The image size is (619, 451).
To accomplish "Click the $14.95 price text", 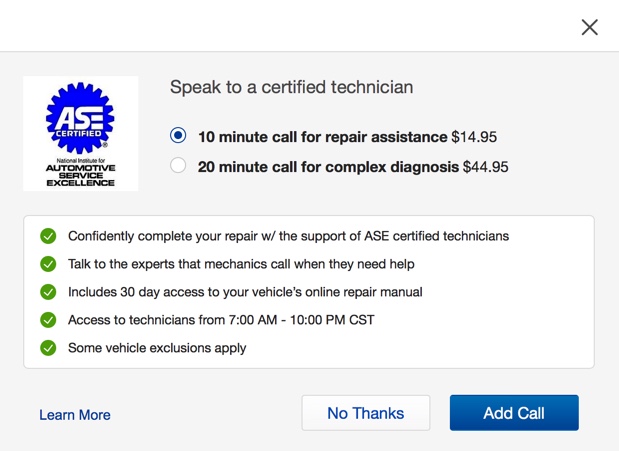I will [x=474, y=137].
